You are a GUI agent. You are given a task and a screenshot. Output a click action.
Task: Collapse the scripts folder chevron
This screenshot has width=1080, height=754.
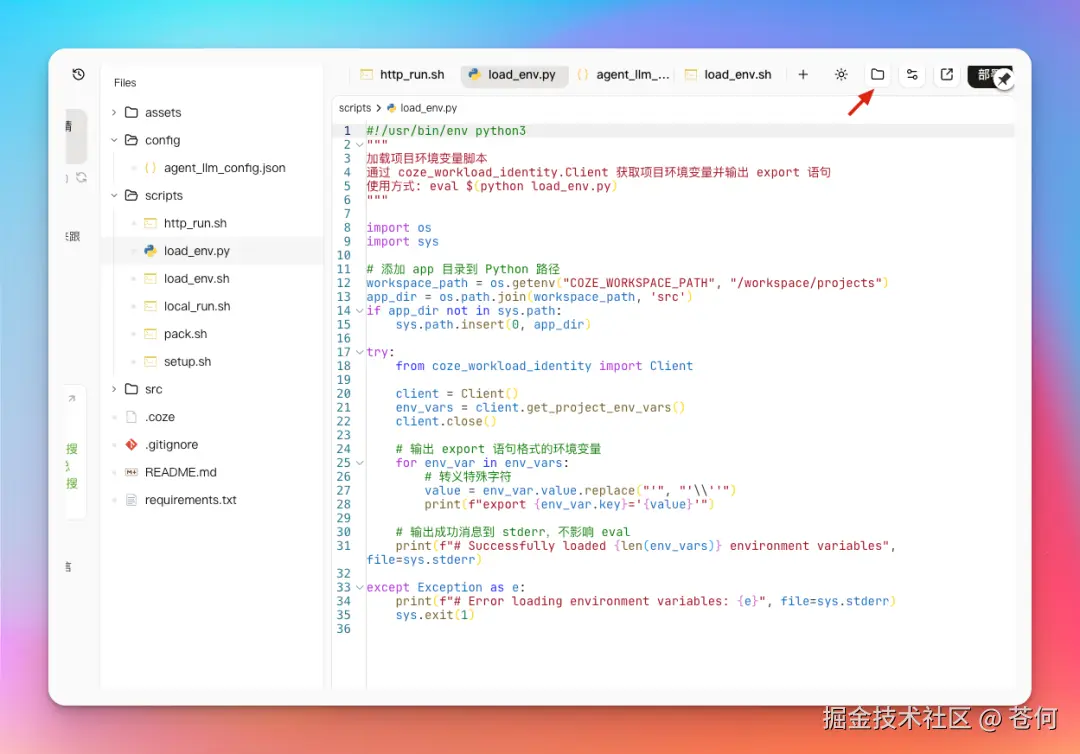pos(114,196)
